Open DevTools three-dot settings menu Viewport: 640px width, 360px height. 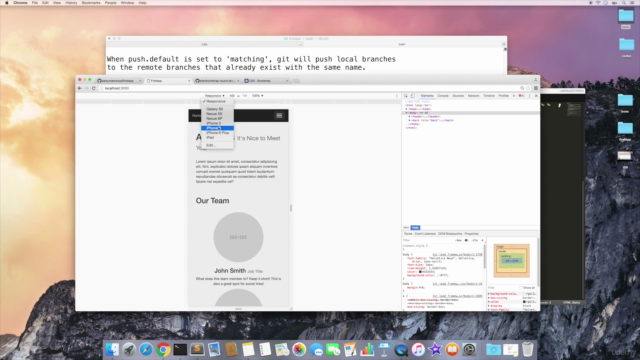(529, 96)
